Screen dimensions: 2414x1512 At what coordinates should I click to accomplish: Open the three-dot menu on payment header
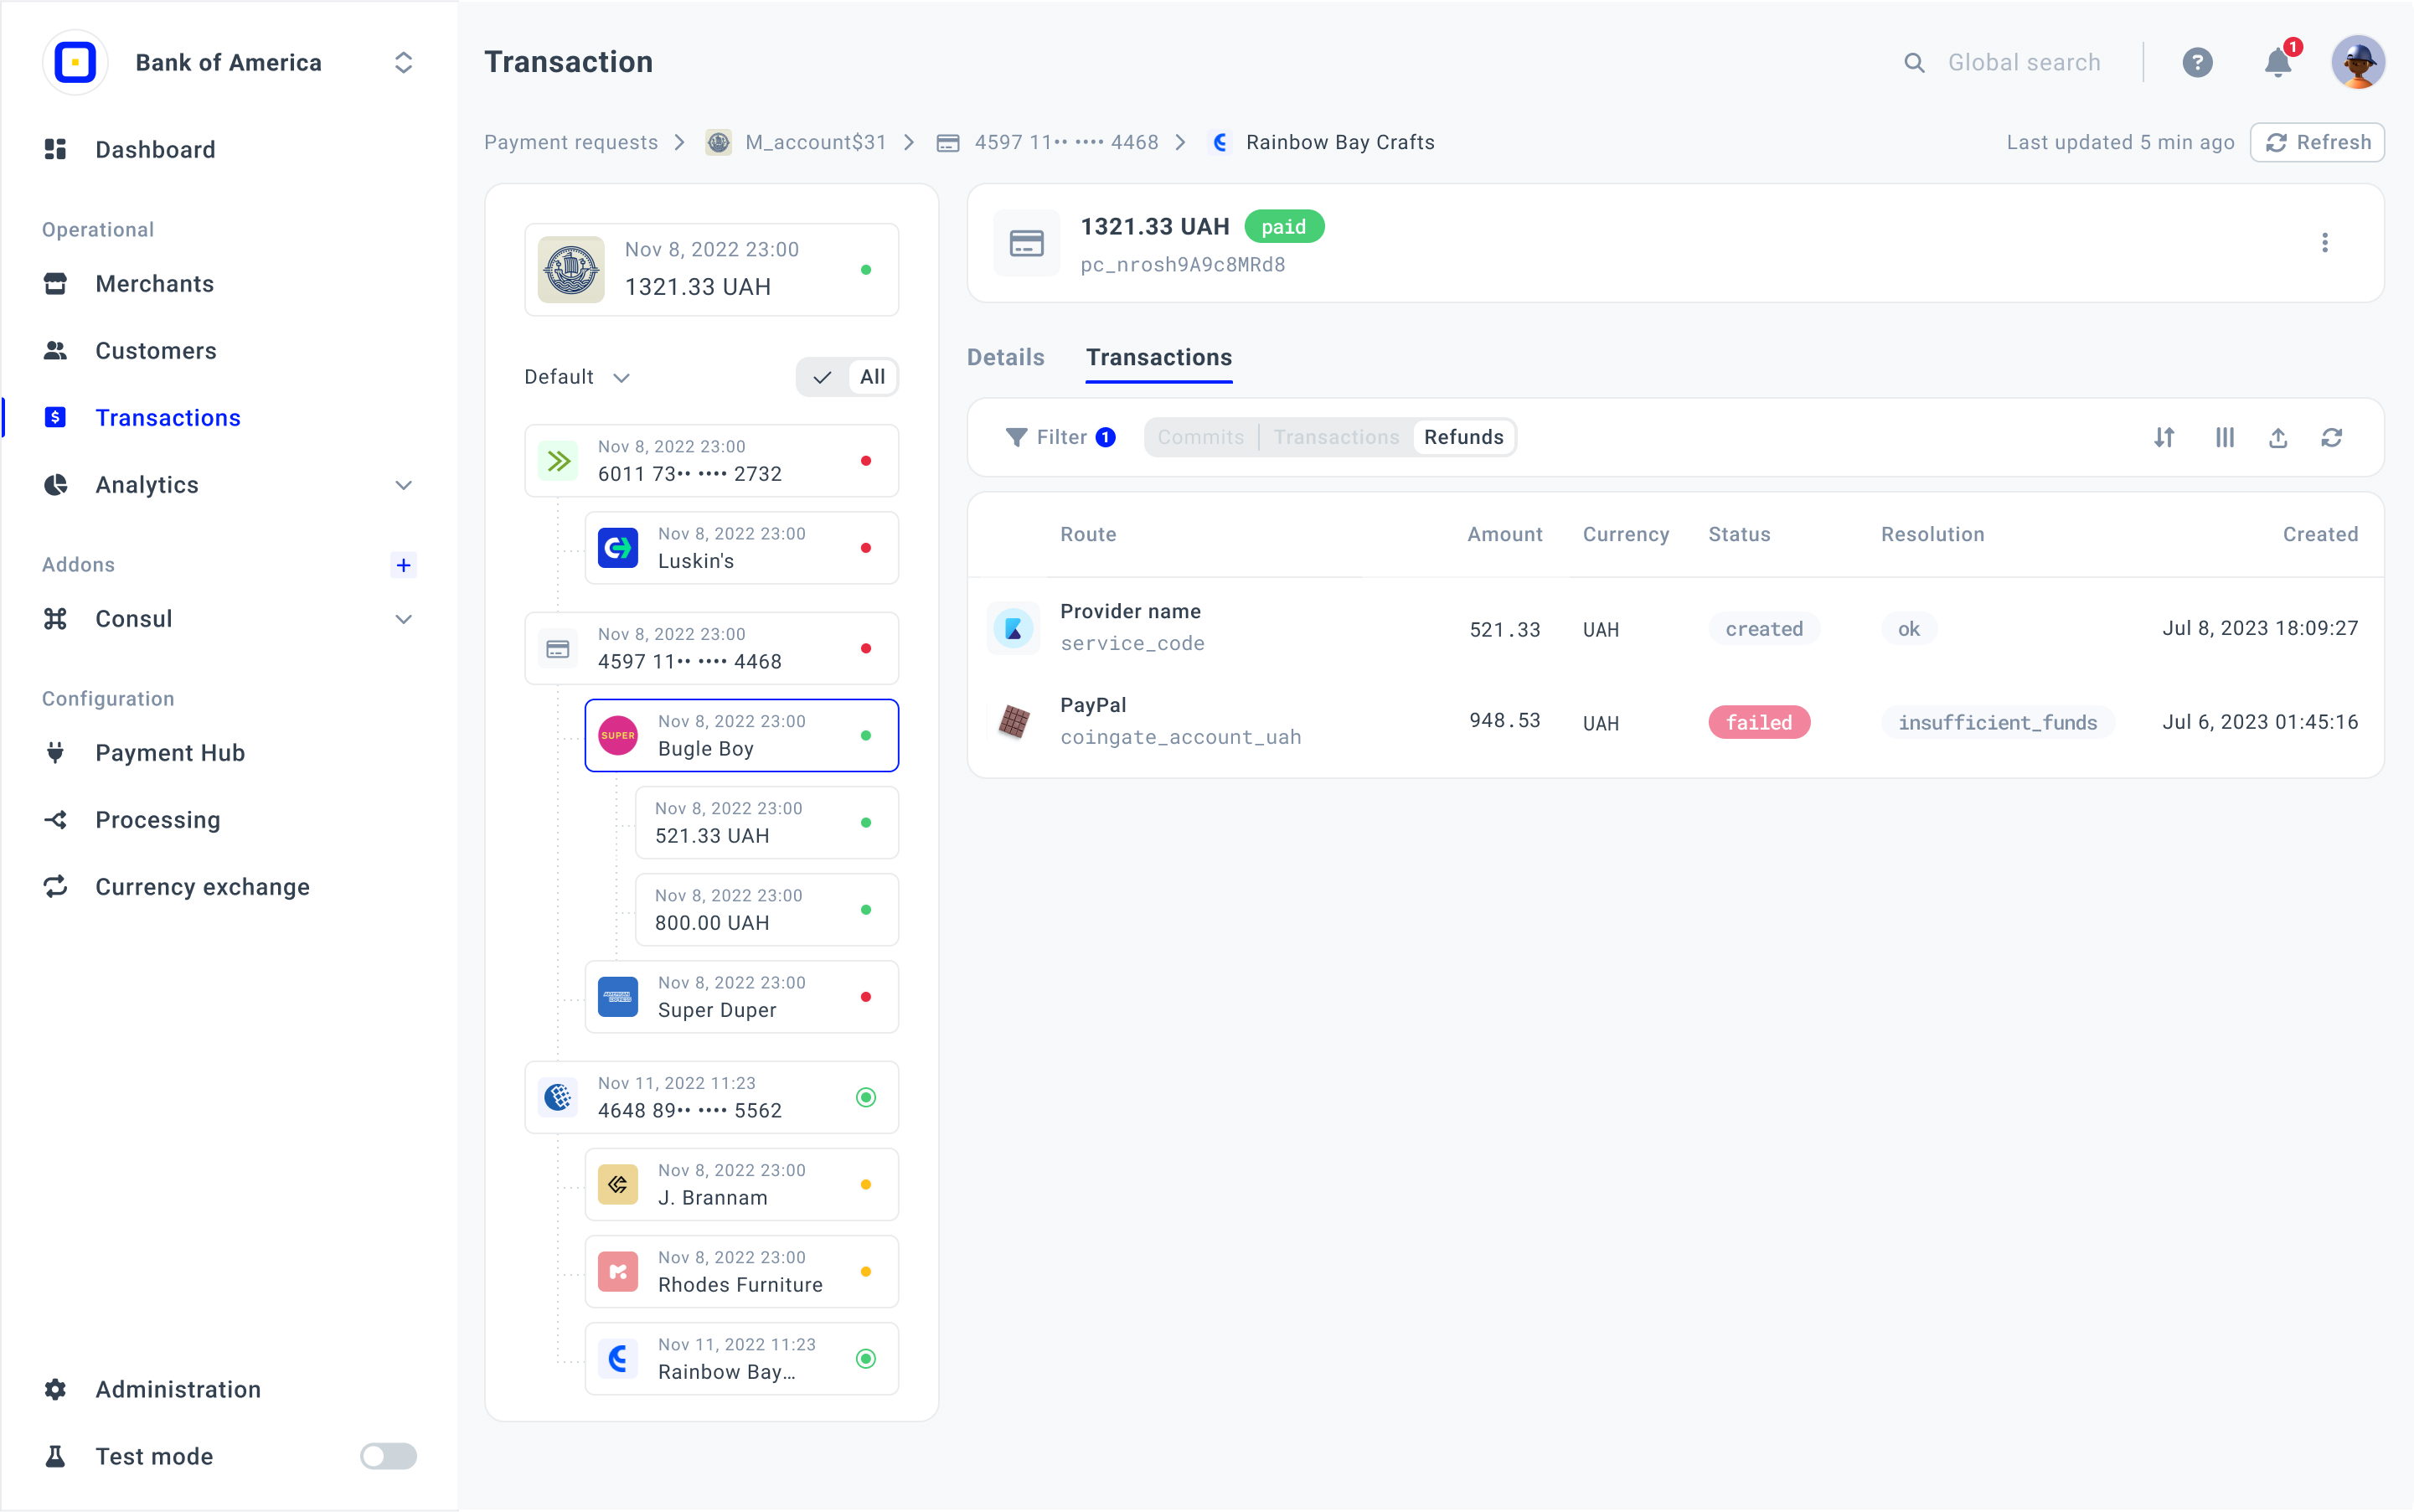2324,243
